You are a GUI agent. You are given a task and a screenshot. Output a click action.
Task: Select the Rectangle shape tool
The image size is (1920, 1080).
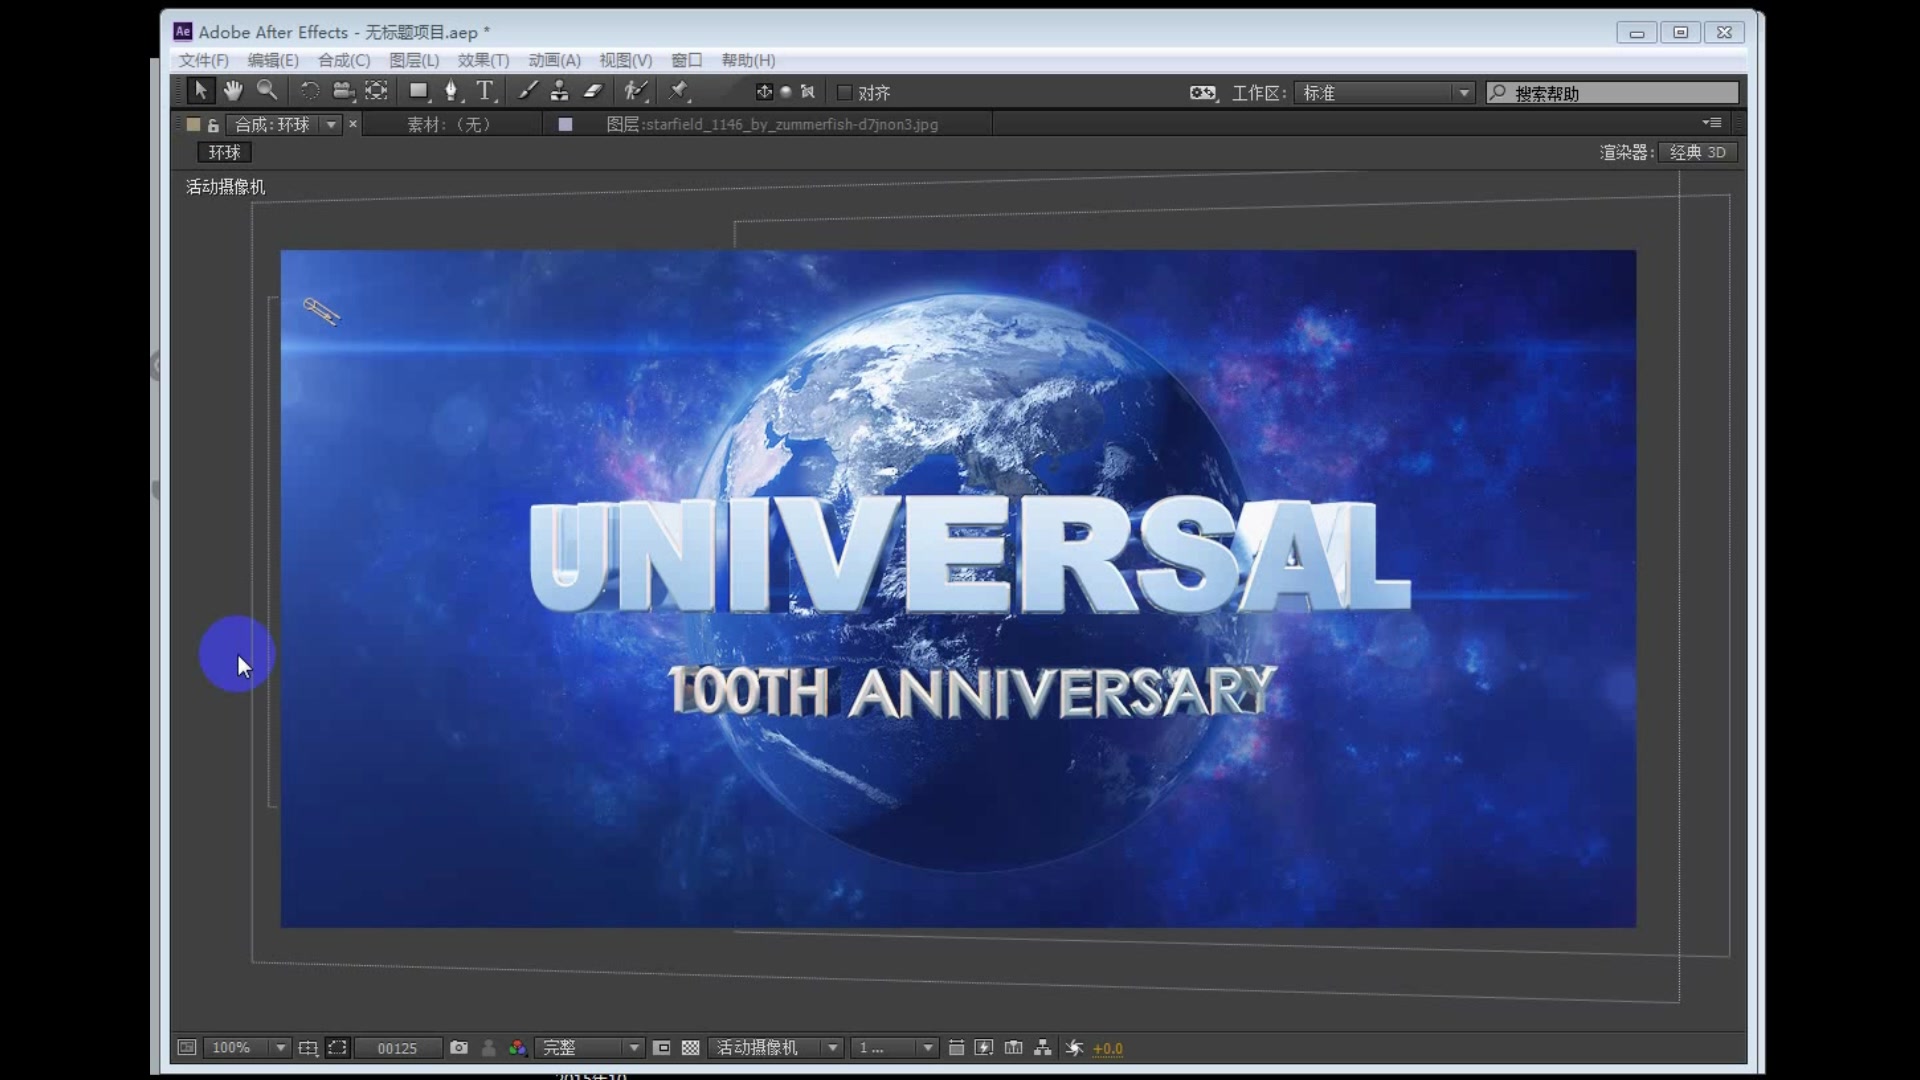[419, 91]
